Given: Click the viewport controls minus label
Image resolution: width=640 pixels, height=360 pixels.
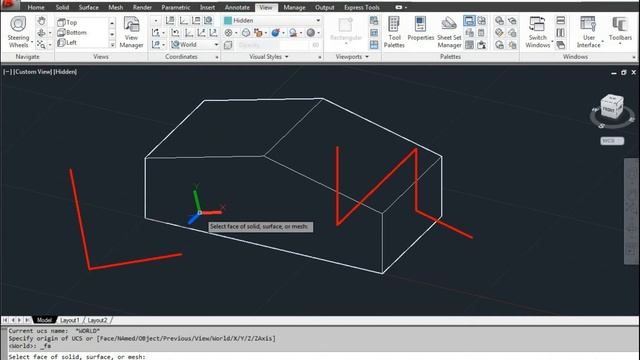Looking at the screenshot, I should 8,72.
